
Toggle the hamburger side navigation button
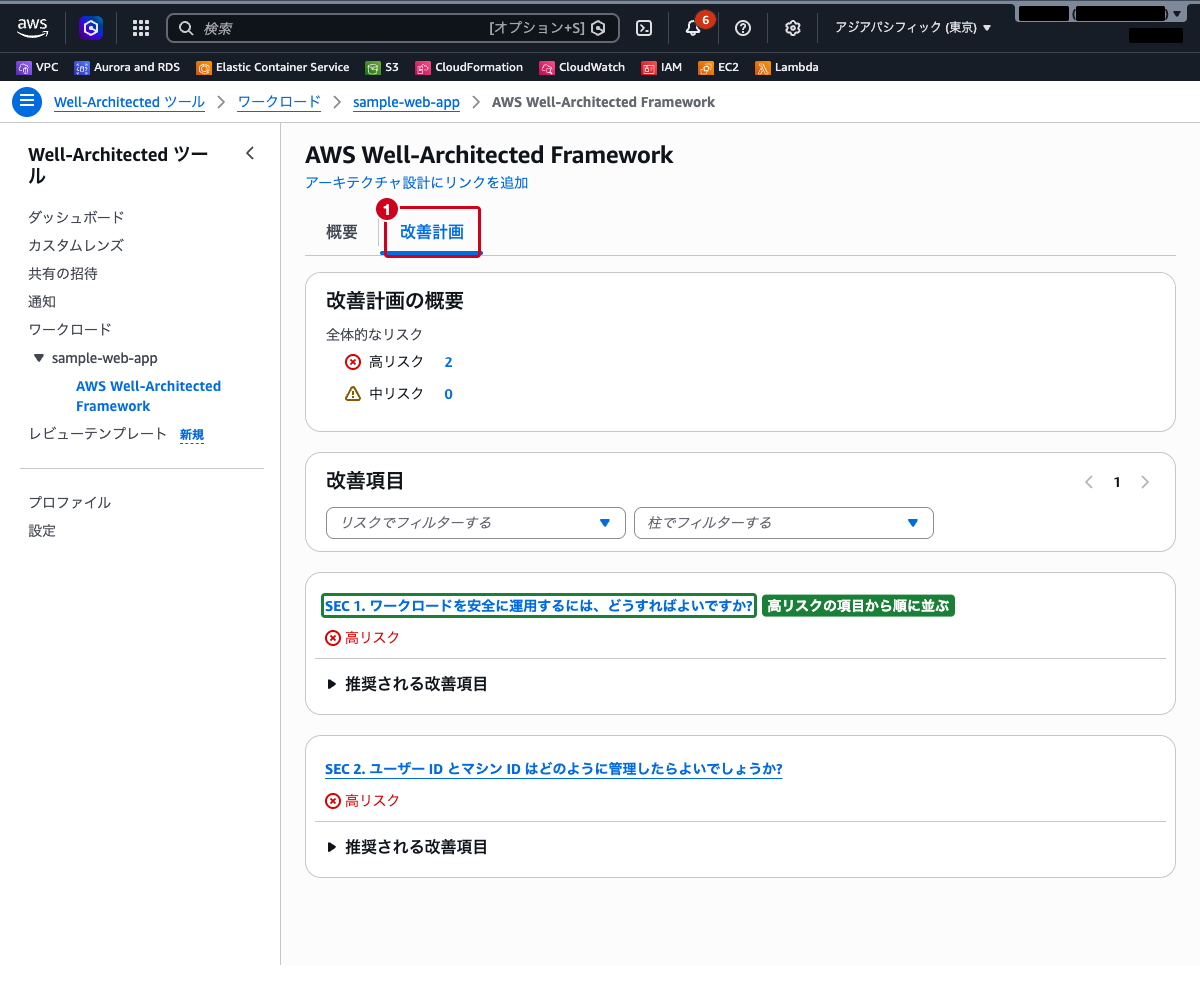click(x=27, y=102)
